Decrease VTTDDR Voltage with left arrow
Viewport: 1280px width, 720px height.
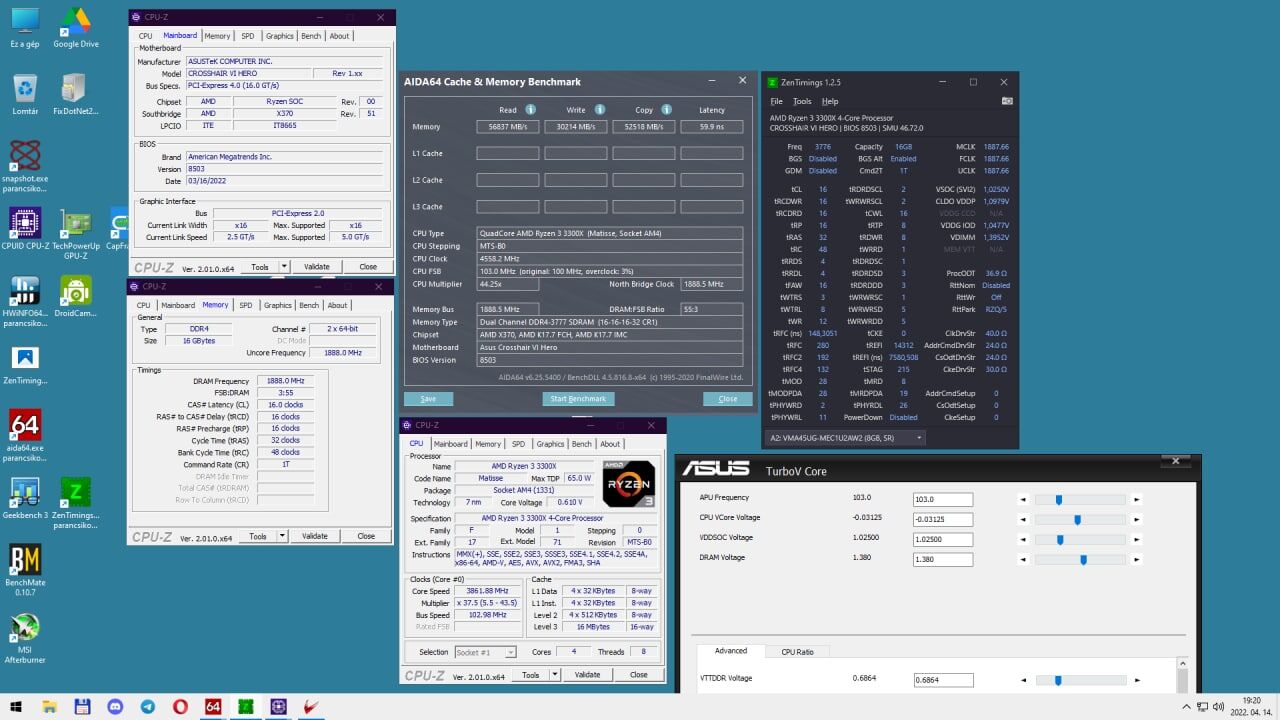(x=1022, y=680)
